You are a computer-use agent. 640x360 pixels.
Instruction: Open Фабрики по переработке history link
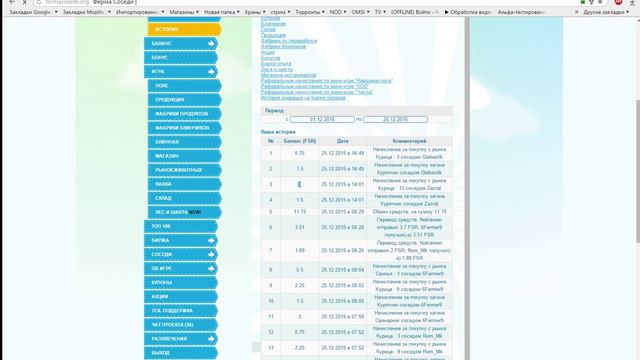pyautogui.click(x=289, y=41)
